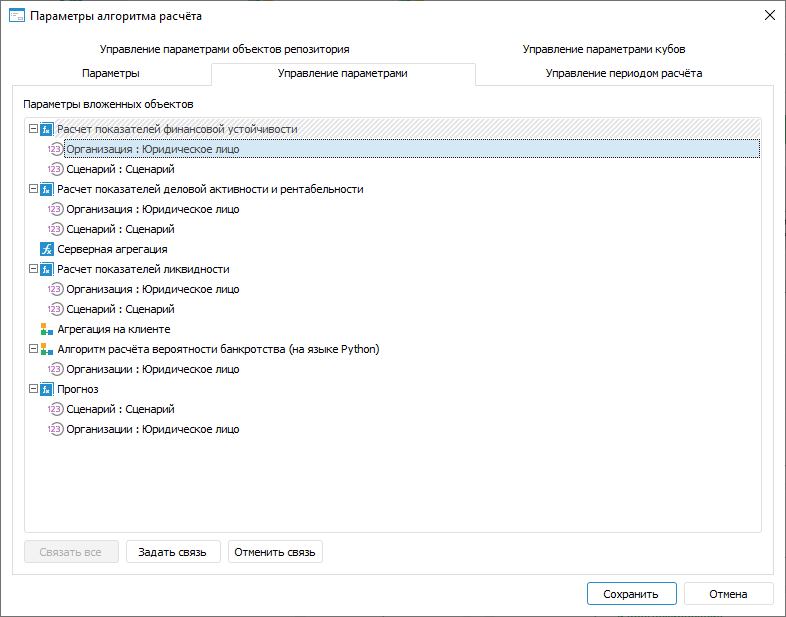Collapse the Прогноз tree node
This screenshot has height=617, width=786.
[x=33, y=389]
